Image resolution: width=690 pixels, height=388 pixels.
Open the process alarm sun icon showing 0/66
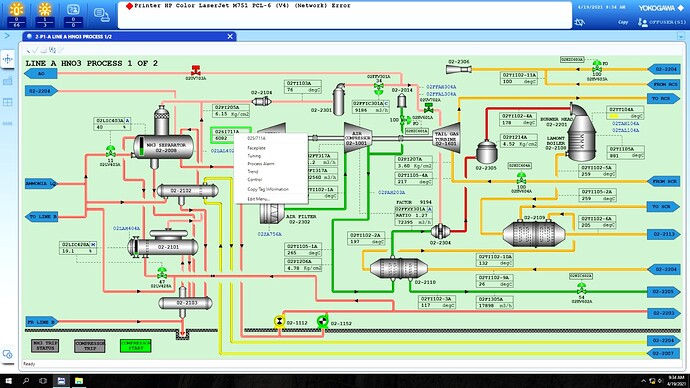pos(17,14)
